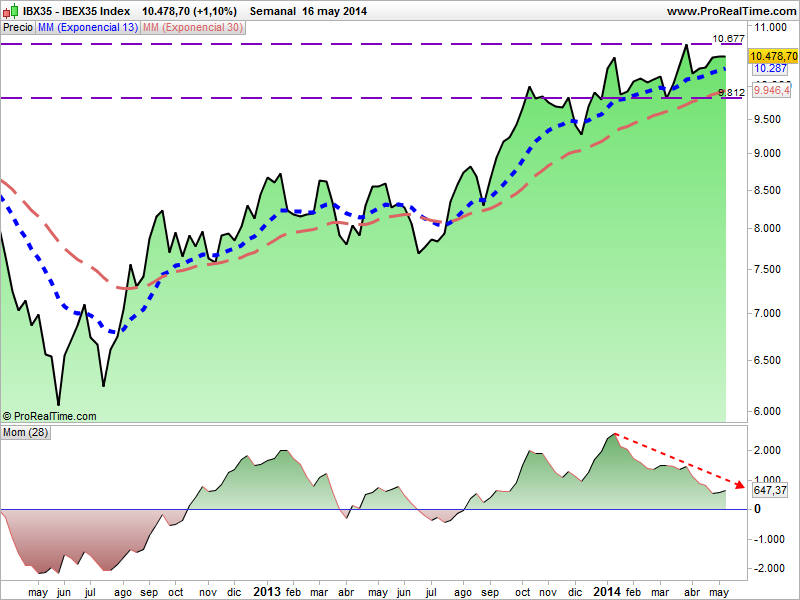Viewport: 800px width, 600px height.
Task: Click the © ProRealTime.com watermark
Action: pyautogui.click(x=50, y=416)
